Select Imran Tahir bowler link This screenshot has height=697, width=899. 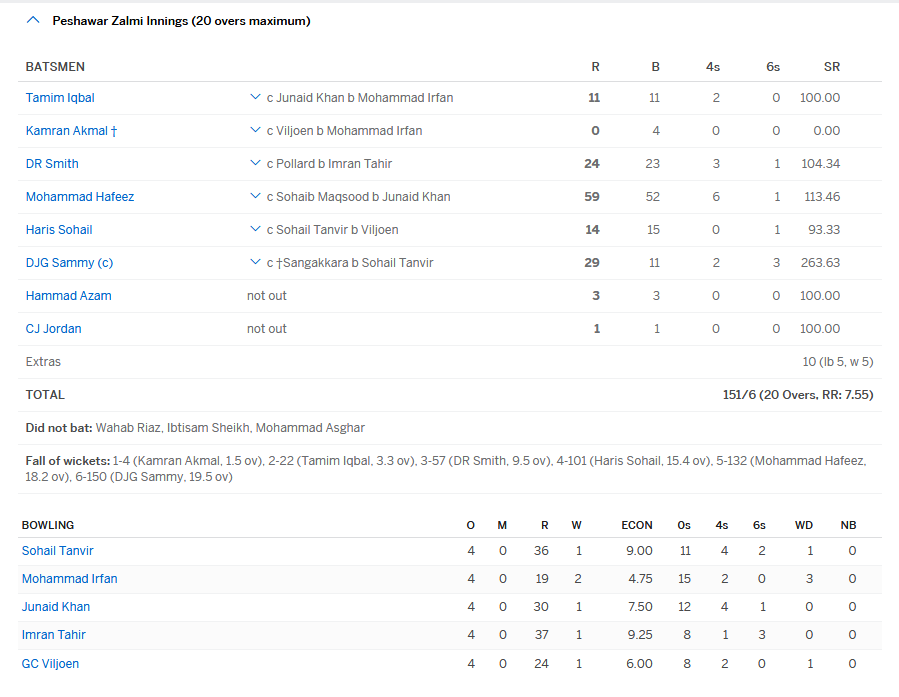pyautogui.click(x=54, y=635)
